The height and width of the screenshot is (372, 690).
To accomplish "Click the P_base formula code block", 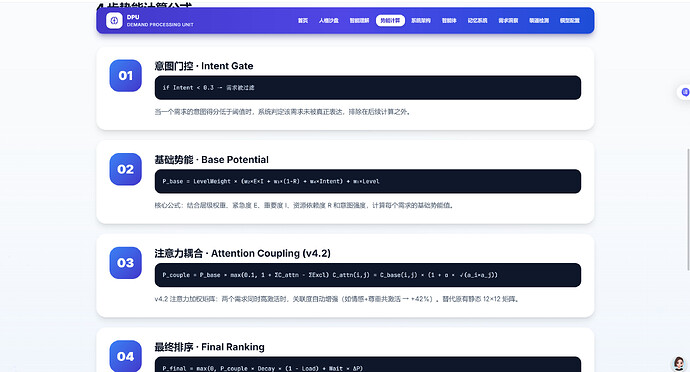I will 367,181.
